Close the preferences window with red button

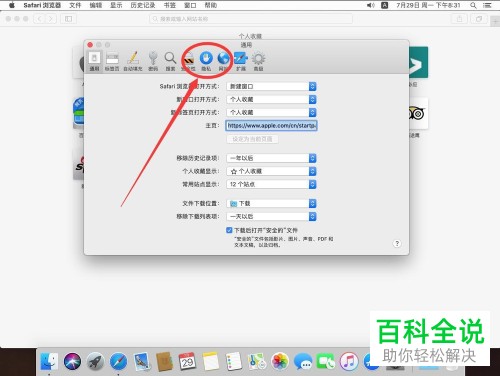pyautogui.click(x=90, y=45)
